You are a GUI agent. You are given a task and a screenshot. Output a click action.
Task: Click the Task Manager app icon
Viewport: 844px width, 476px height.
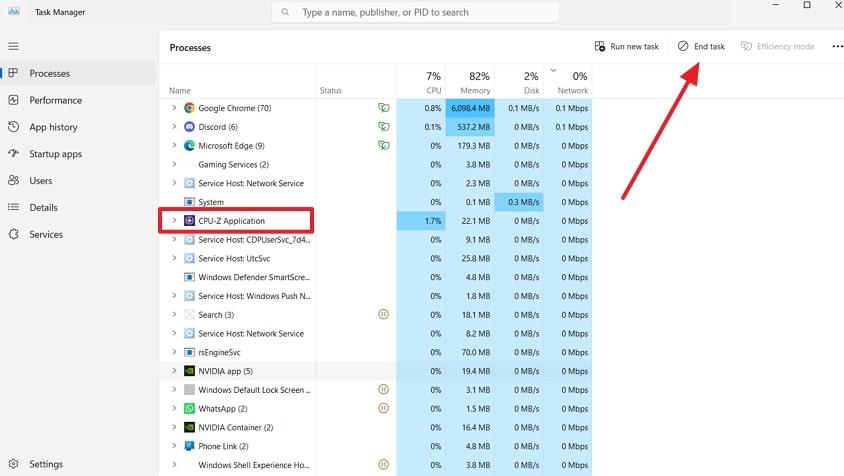click(14, 11)
